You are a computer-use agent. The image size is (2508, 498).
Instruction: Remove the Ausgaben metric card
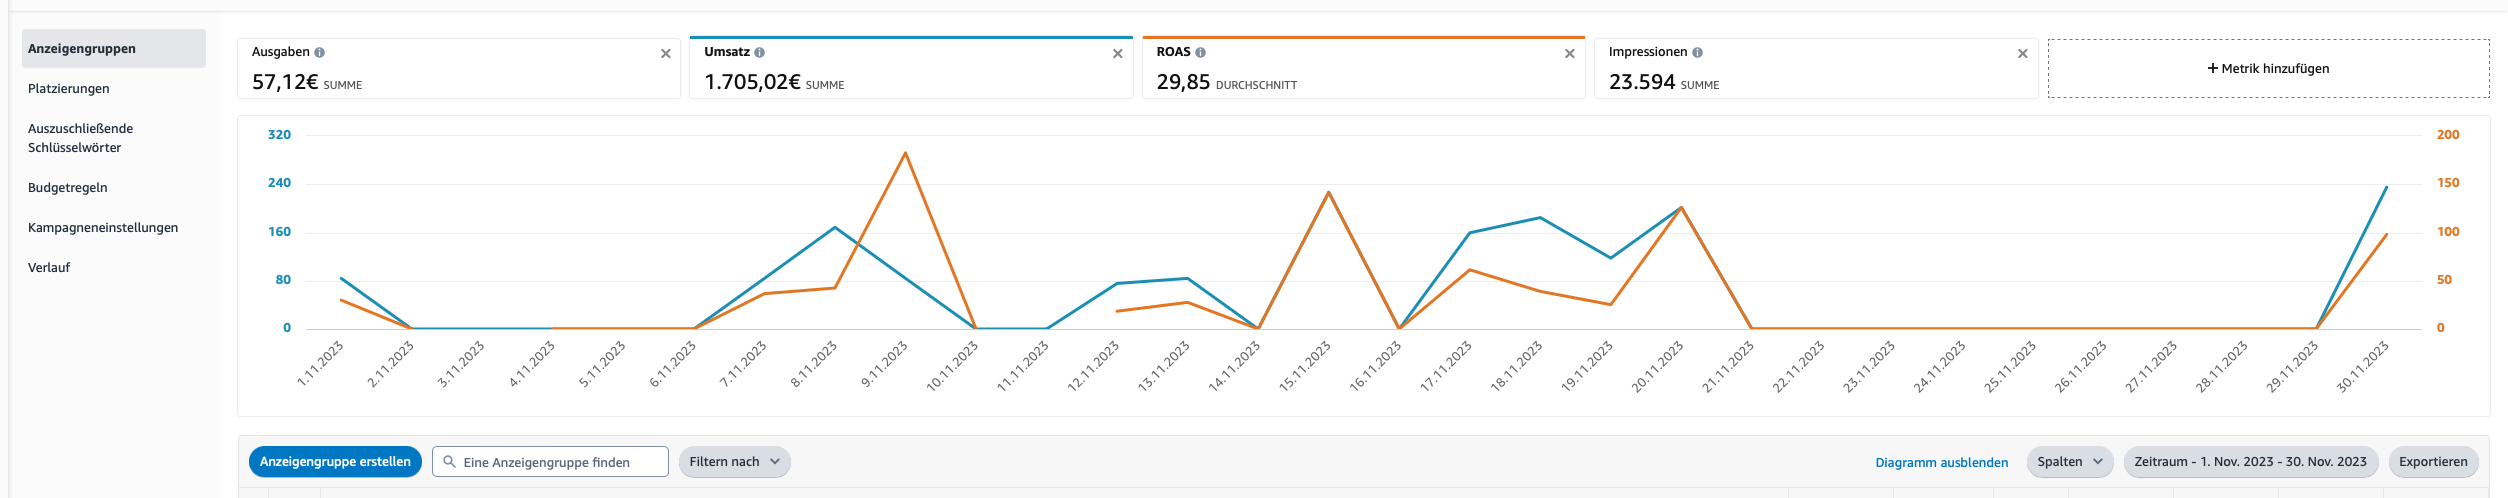click(665, 54)
